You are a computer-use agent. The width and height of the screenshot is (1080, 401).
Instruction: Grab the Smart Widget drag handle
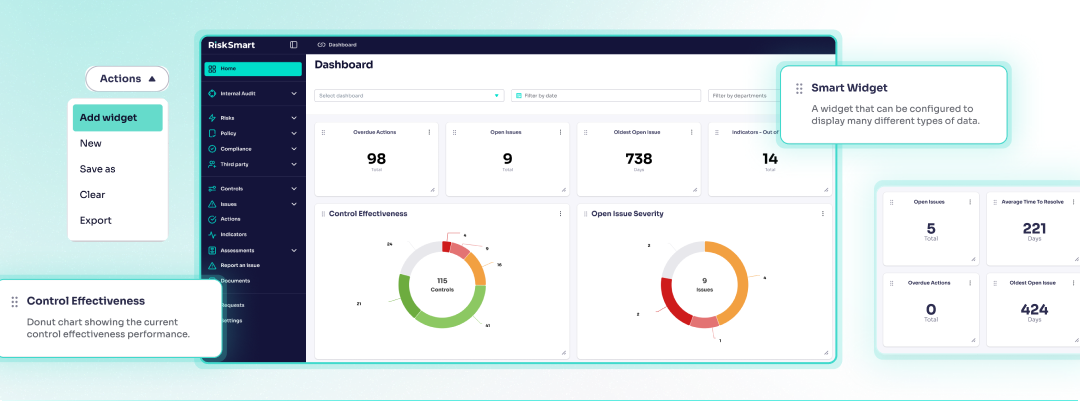point(799,88)
